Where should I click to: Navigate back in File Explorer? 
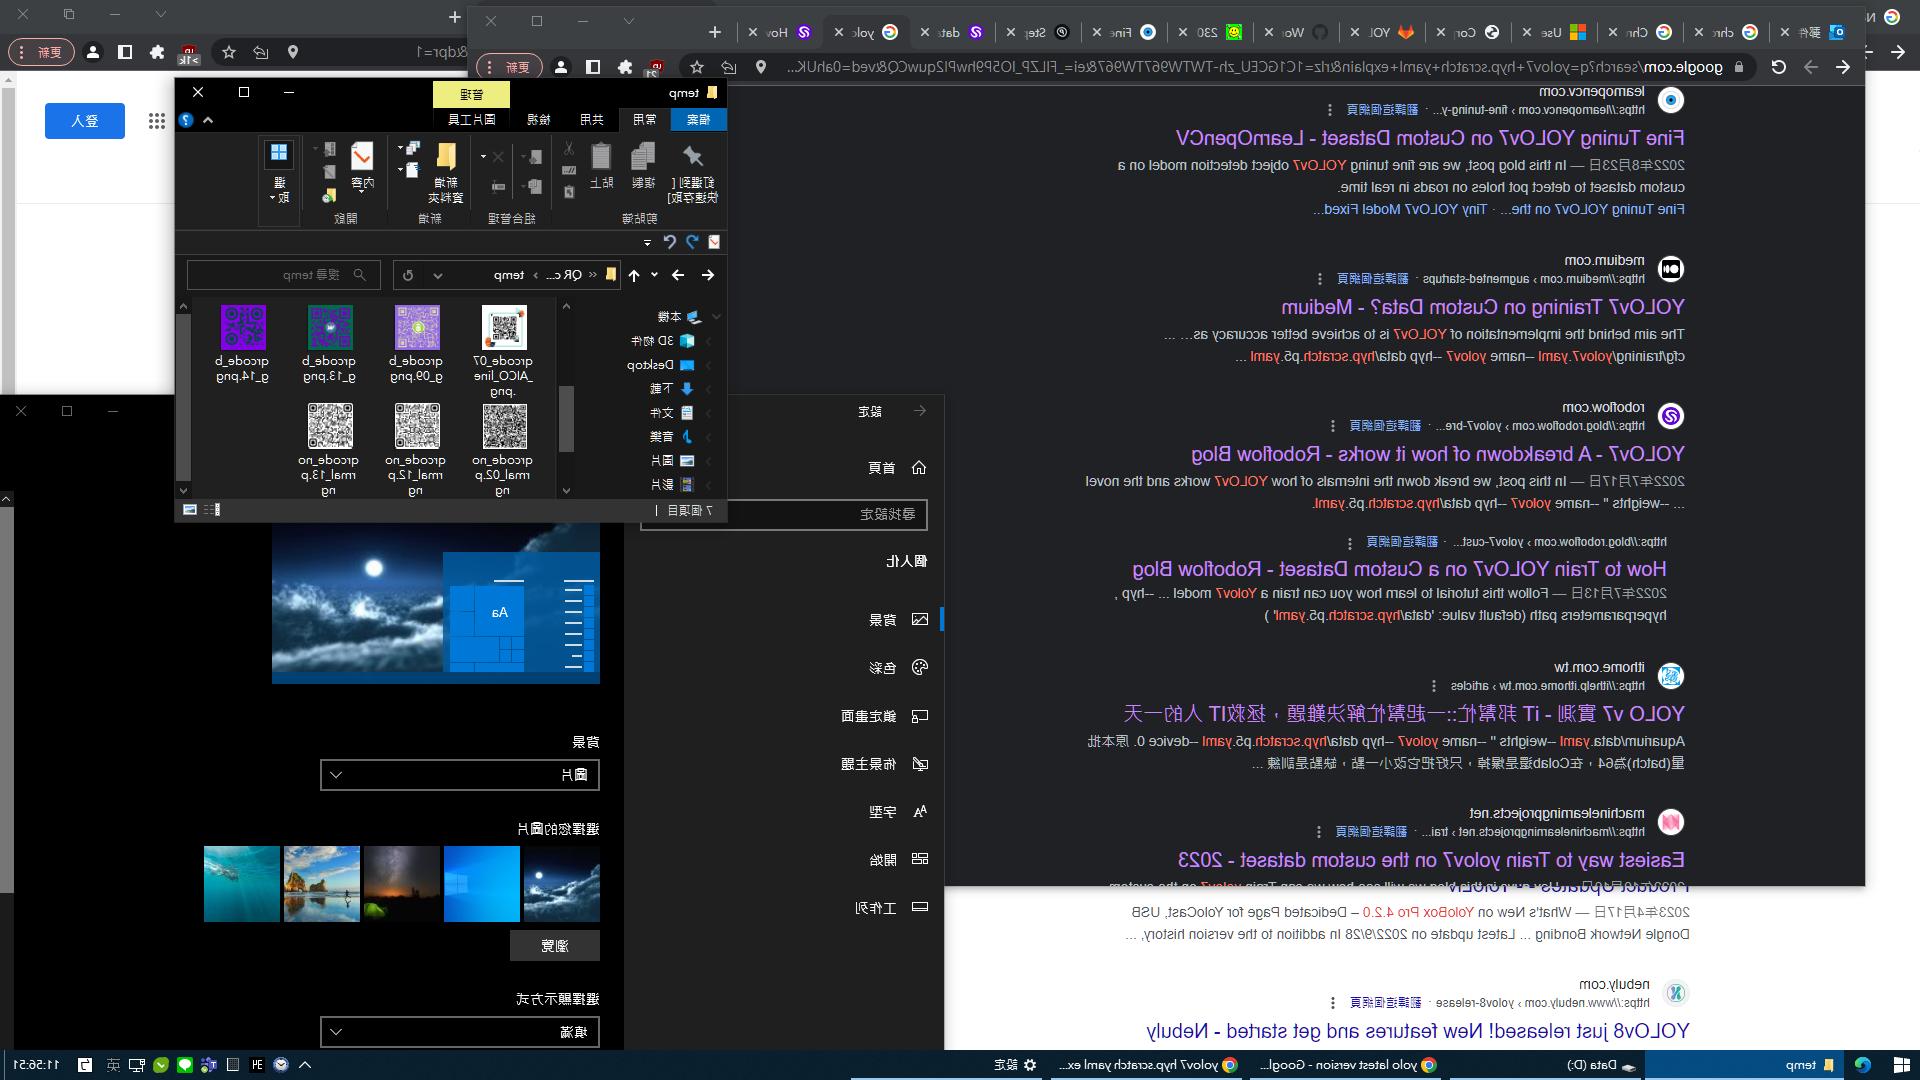(708, 275)
